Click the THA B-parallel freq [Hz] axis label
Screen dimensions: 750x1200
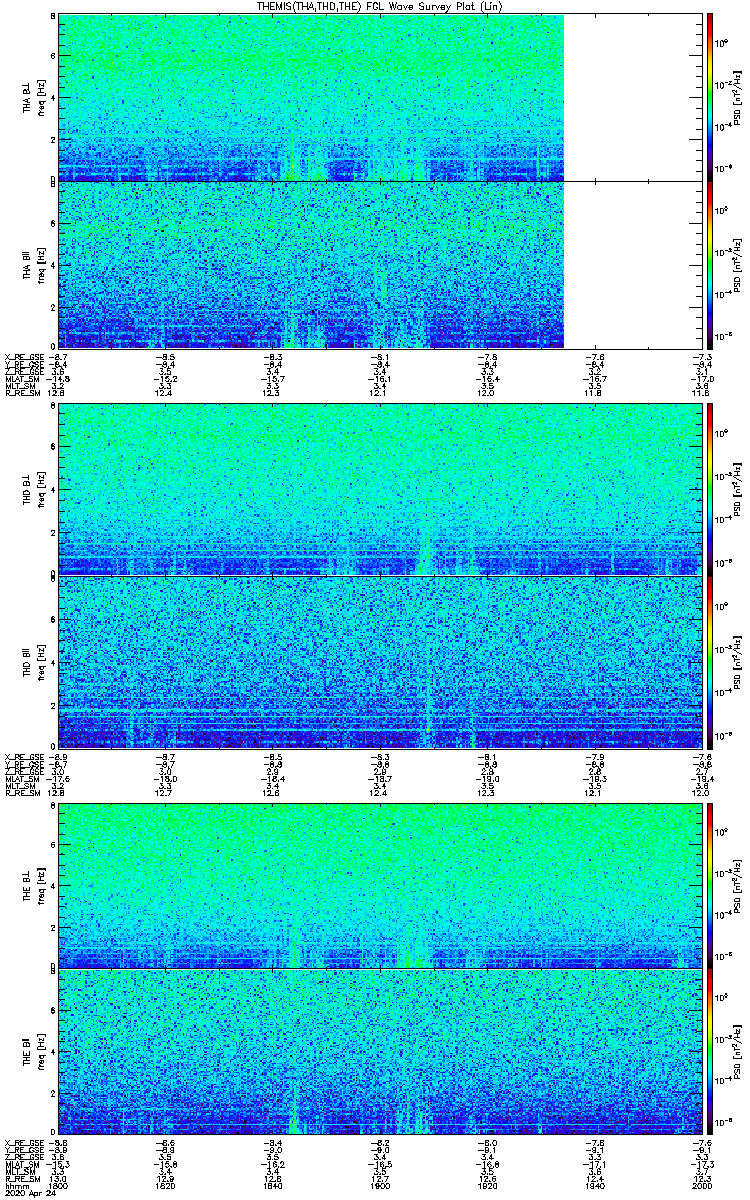42,264
